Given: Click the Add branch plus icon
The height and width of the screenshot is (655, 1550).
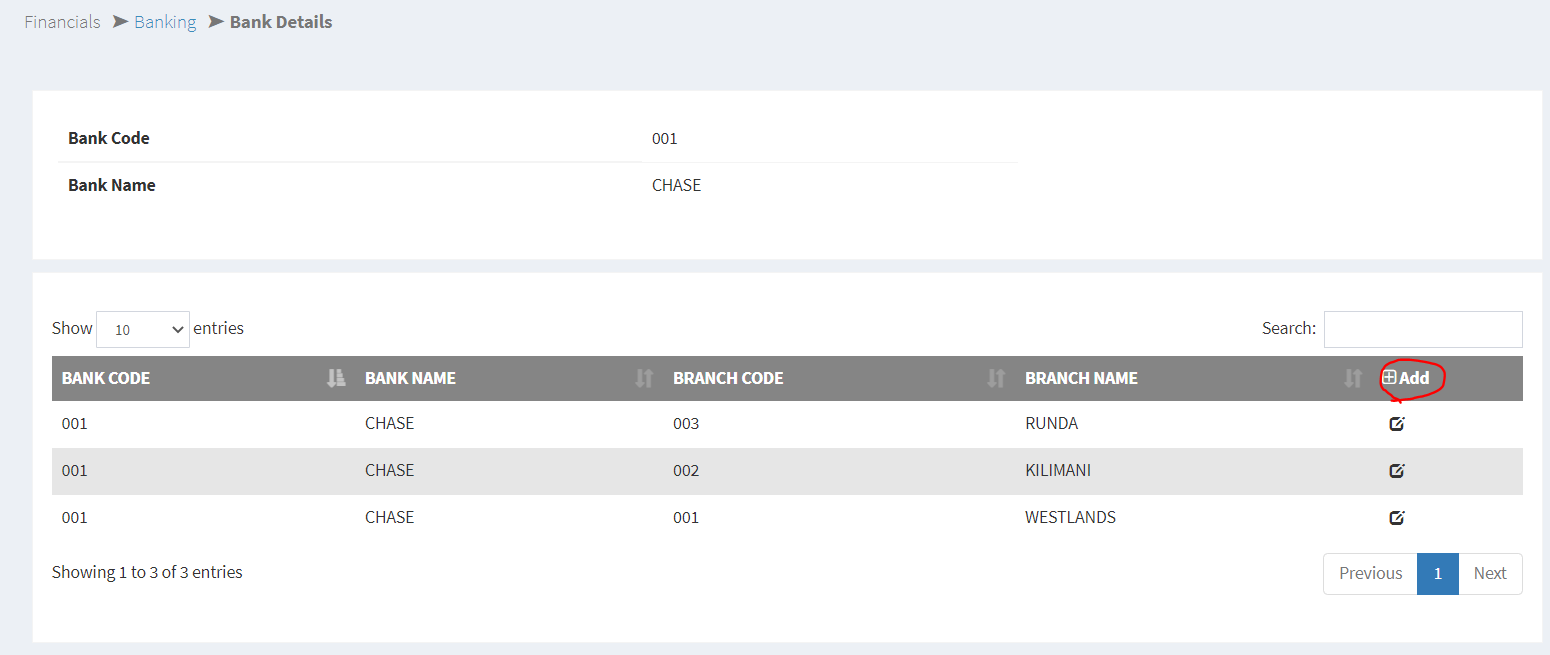Looking at the screenshot, I should click(1390, 378).
